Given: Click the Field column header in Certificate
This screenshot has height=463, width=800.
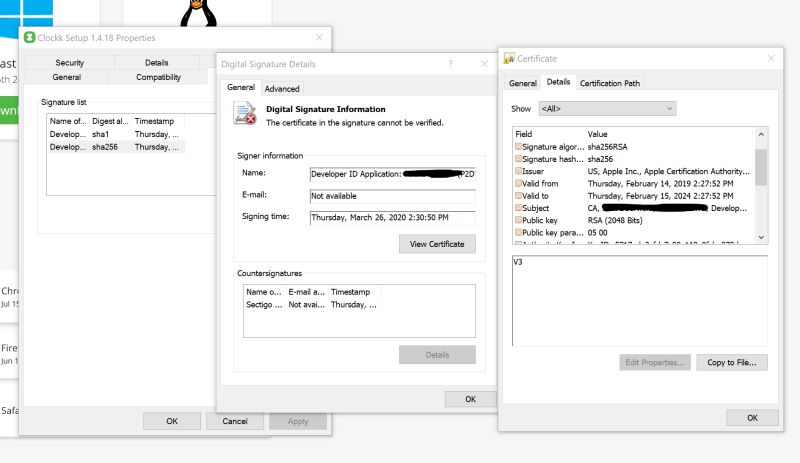Looking at the screenshot, I should point(549,134).
